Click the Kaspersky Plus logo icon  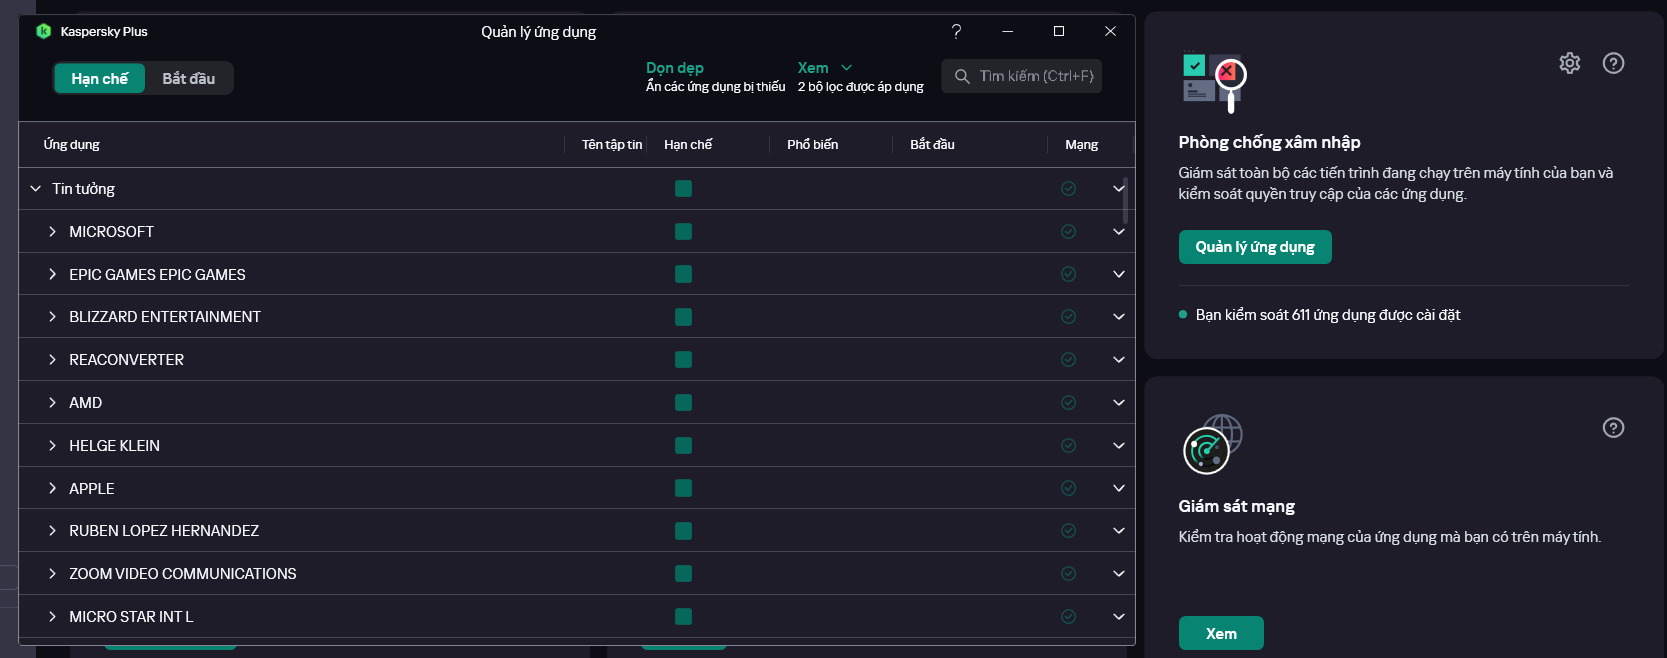pos(43,31)
